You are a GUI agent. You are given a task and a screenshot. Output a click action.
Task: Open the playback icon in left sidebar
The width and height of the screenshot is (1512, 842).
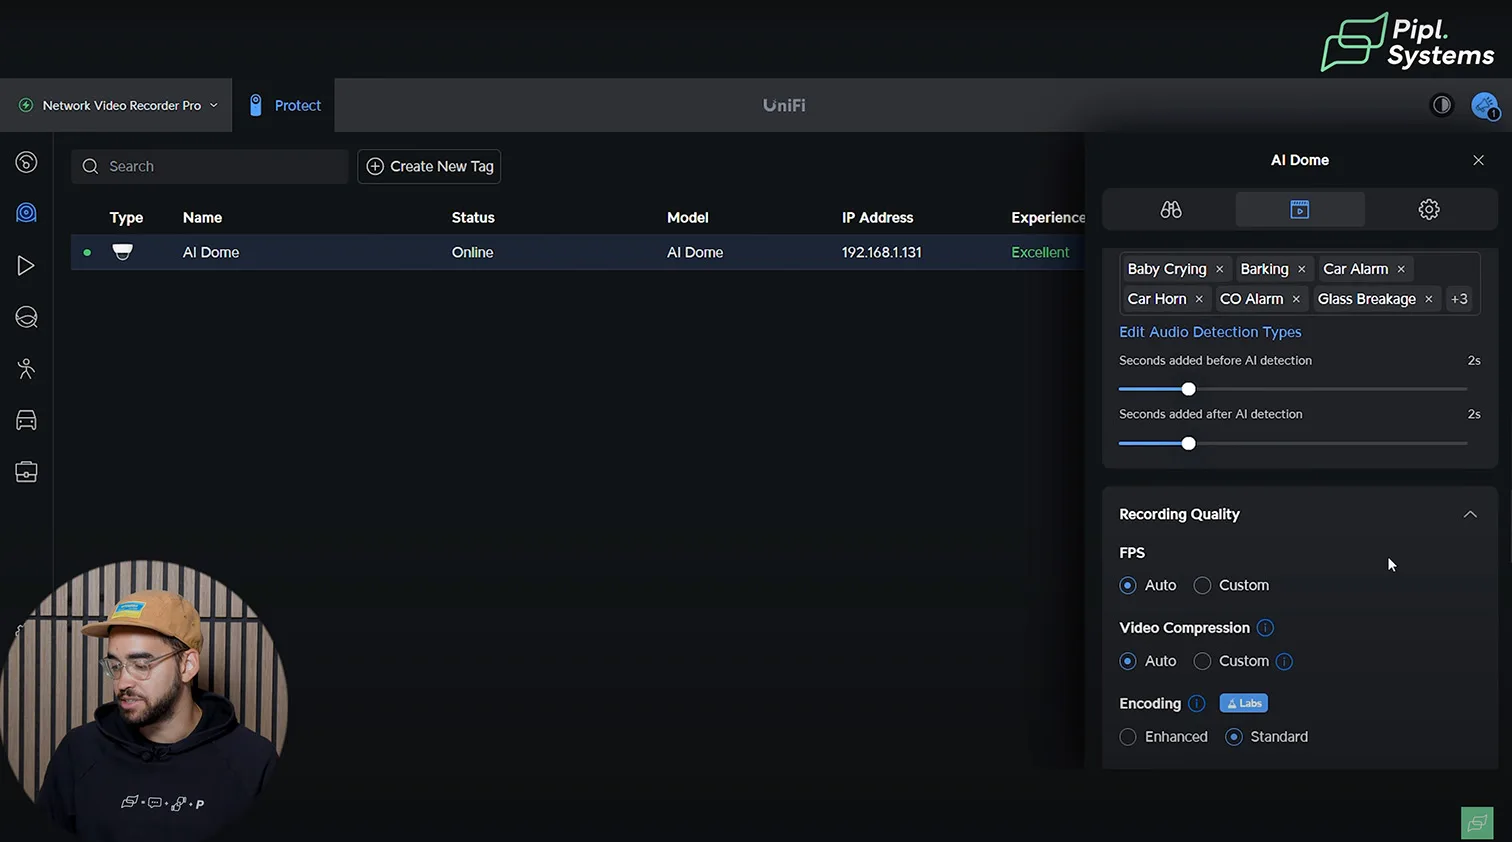26,265
